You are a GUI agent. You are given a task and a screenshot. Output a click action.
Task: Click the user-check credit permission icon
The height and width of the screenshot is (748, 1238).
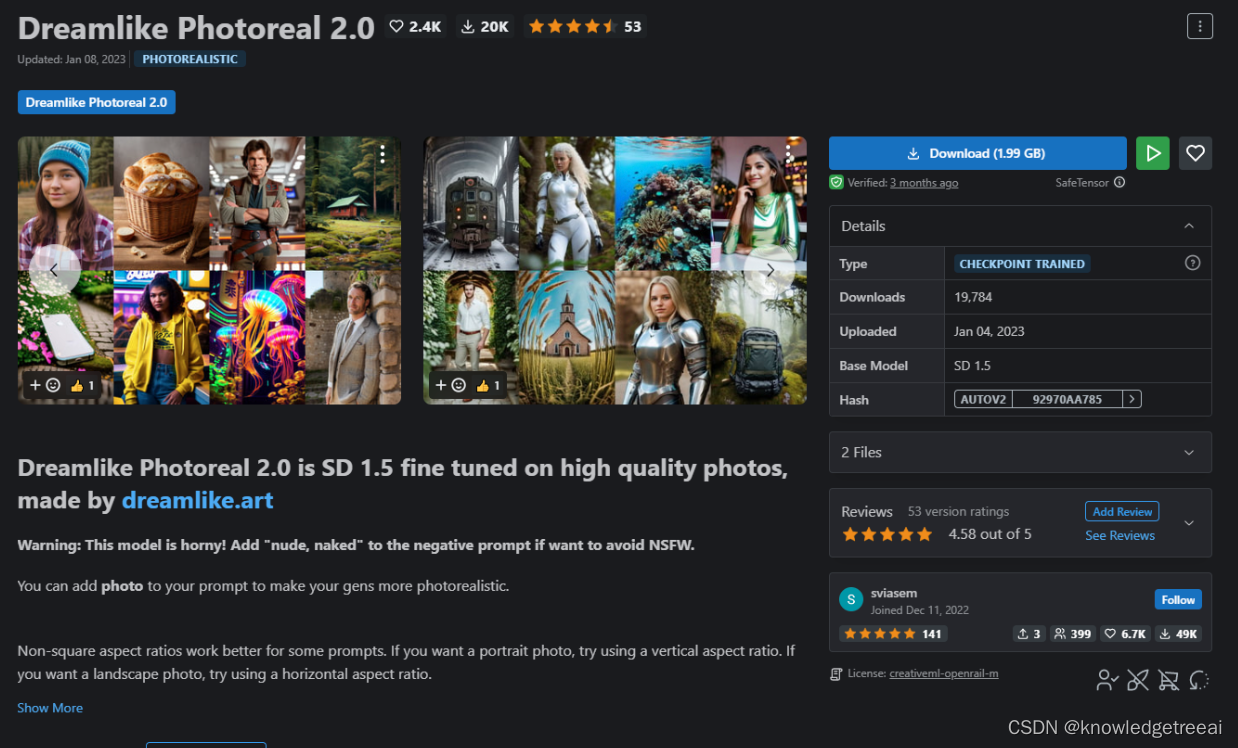(x=1107, y=681)
